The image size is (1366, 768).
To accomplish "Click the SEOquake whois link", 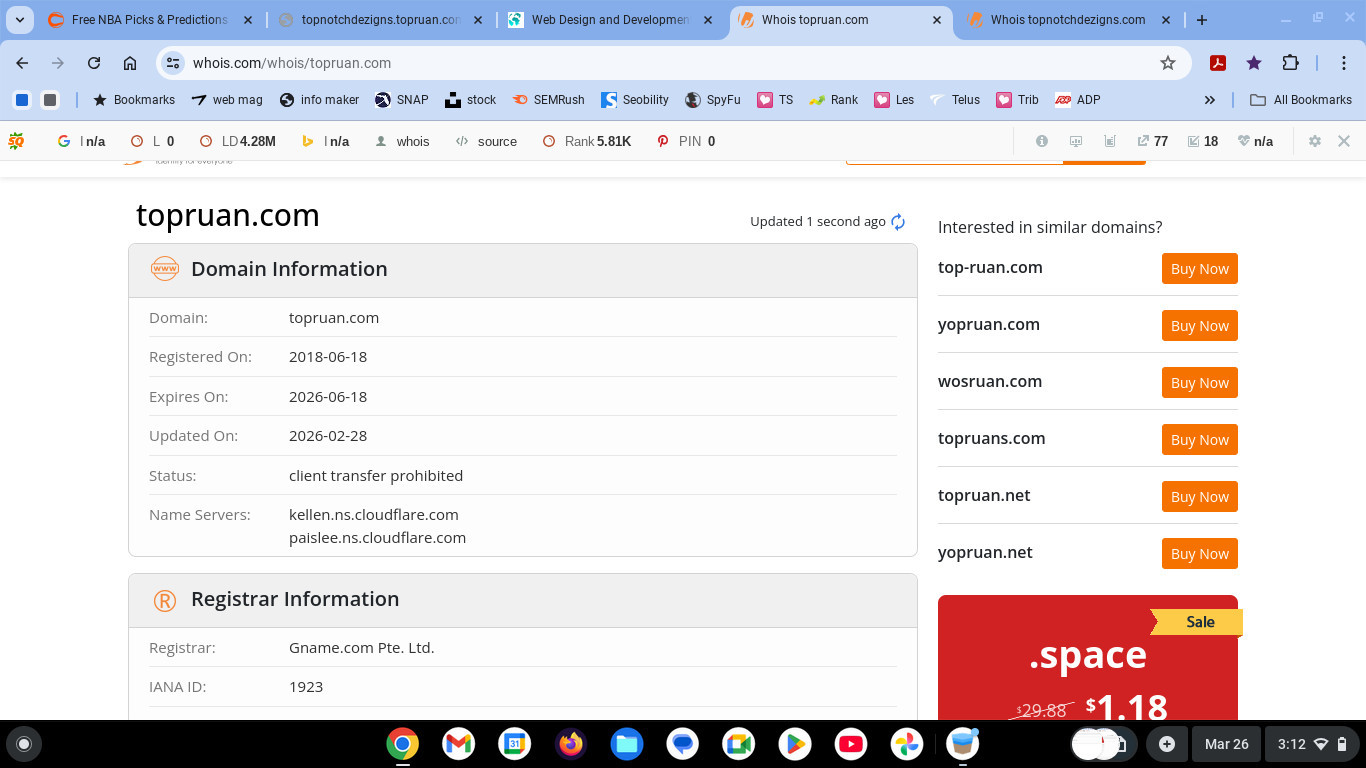I will click(x=402, y=141).
